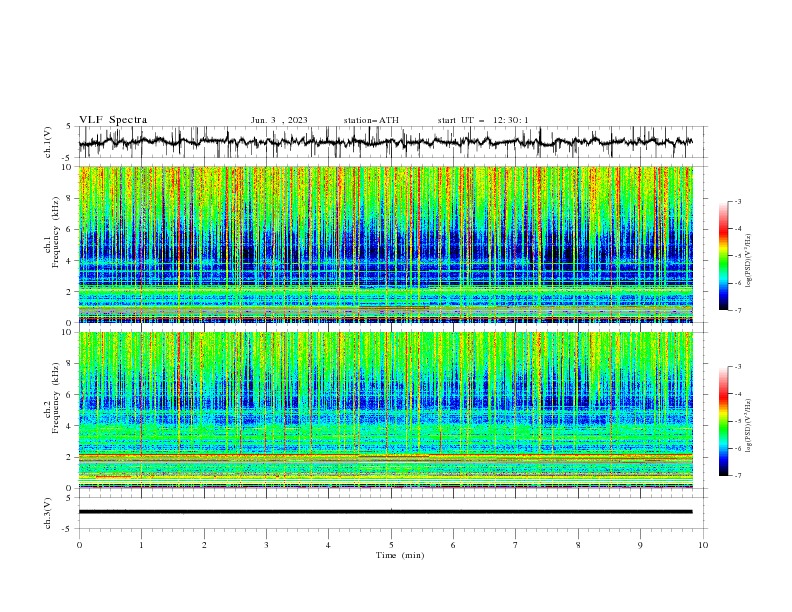Screen dimensions: 792x612
Task: Click the time axis tick label "1"
Action: tap(141, 545)
